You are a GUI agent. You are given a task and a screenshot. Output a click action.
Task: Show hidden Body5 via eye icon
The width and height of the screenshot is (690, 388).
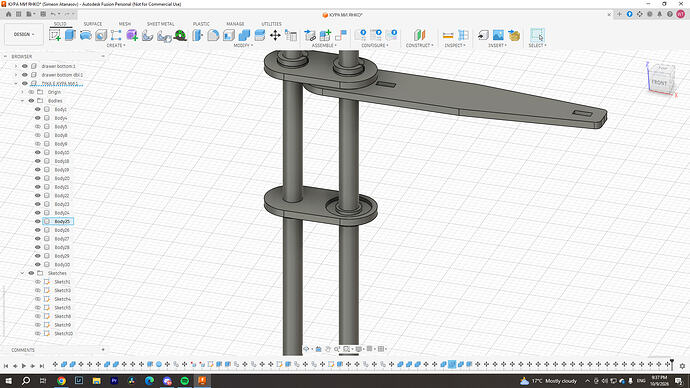37,127
